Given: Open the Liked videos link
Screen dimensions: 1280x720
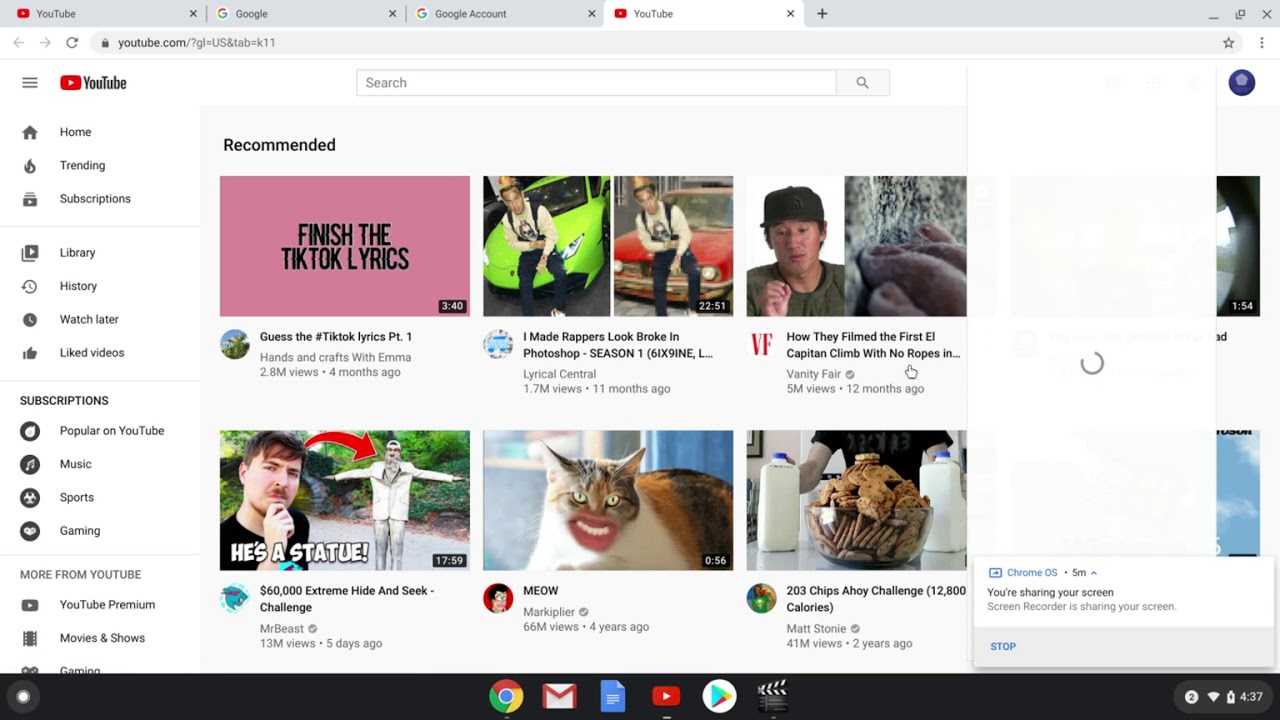Looking at the screenshot, I should click(x=92, y=353).
